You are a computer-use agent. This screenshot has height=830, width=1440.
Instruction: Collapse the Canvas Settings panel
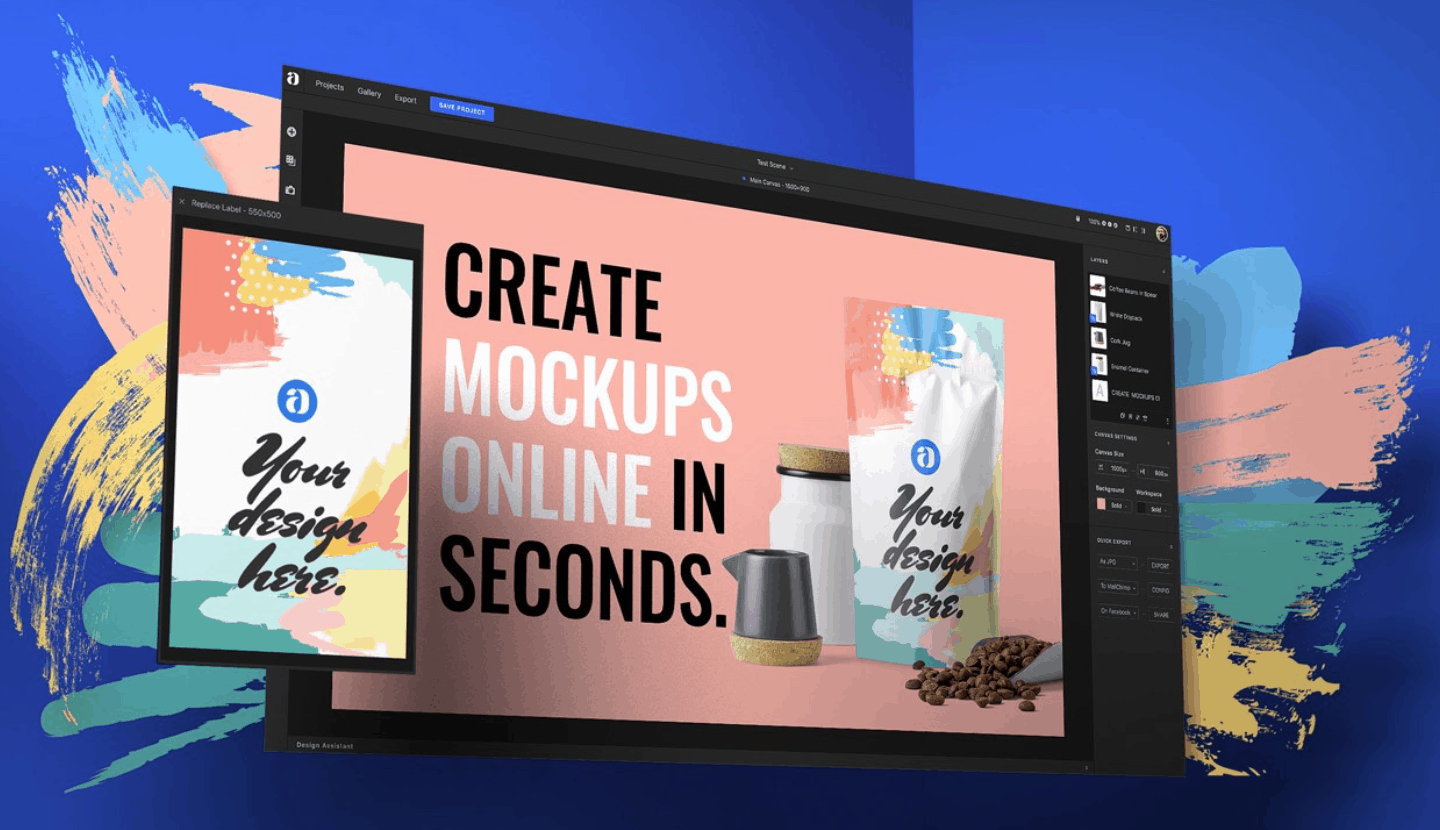tap(1168, 443)
